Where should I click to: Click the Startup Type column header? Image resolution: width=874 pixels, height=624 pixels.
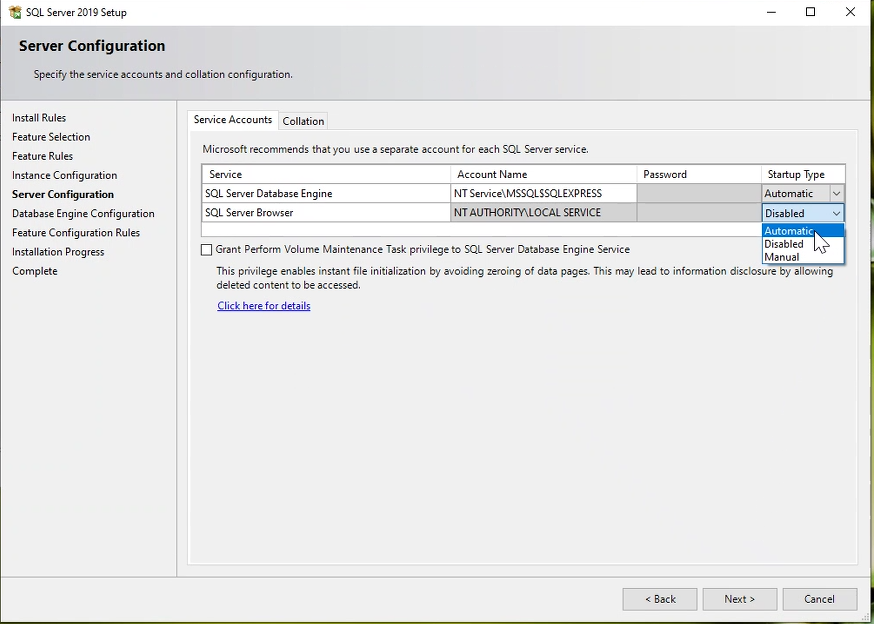tap(803, 175)
